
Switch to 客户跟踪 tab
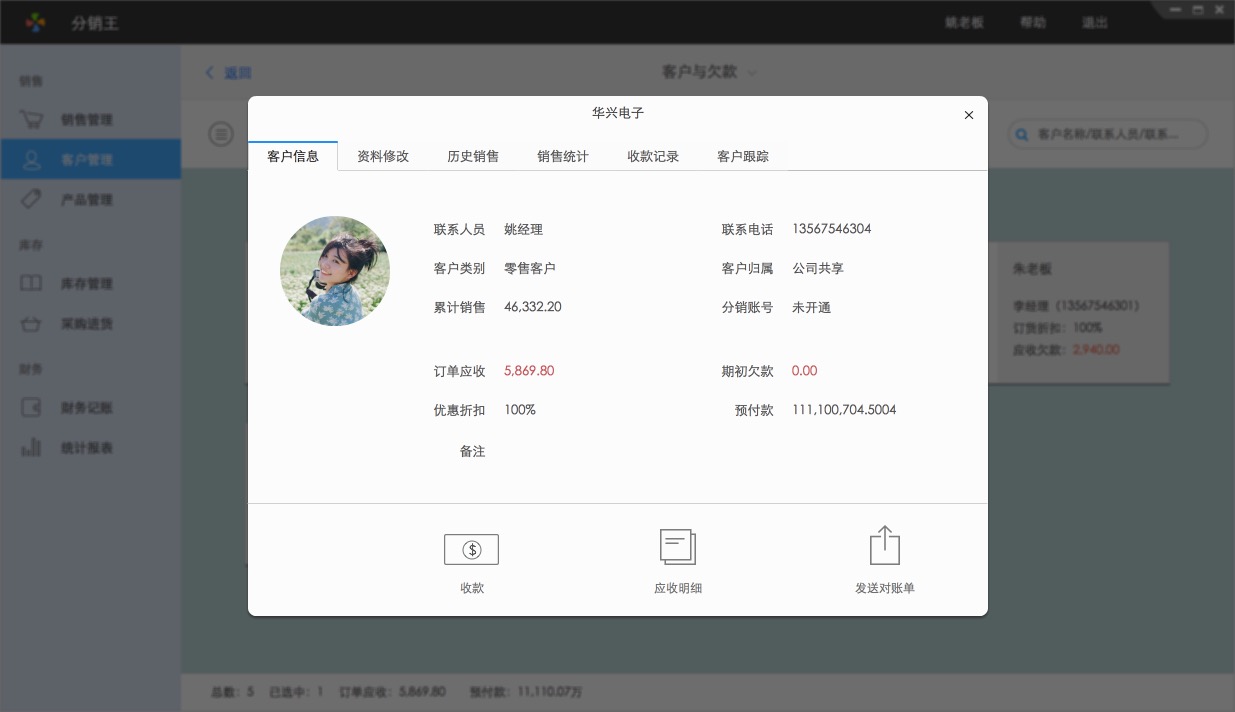(743, 157)
